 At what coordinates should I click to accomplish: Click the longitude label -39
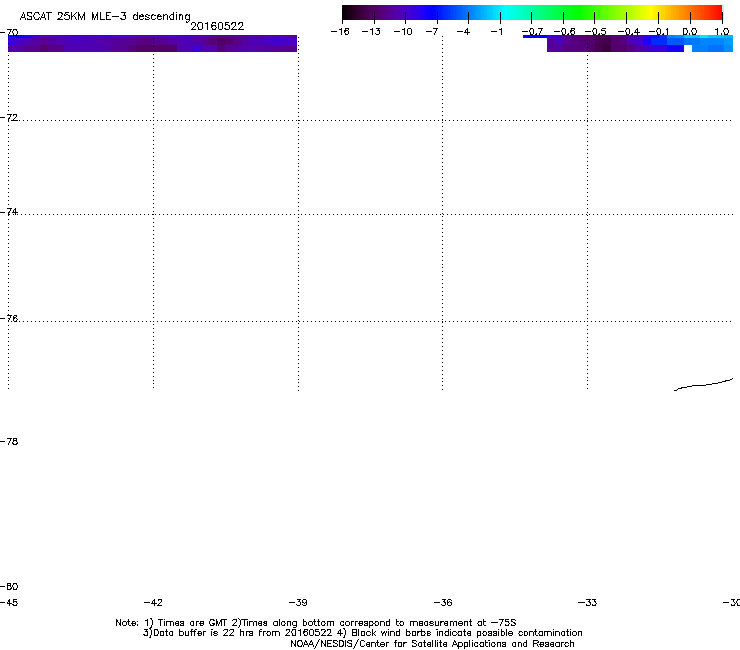pyautogui.click(x=298, y=602)
